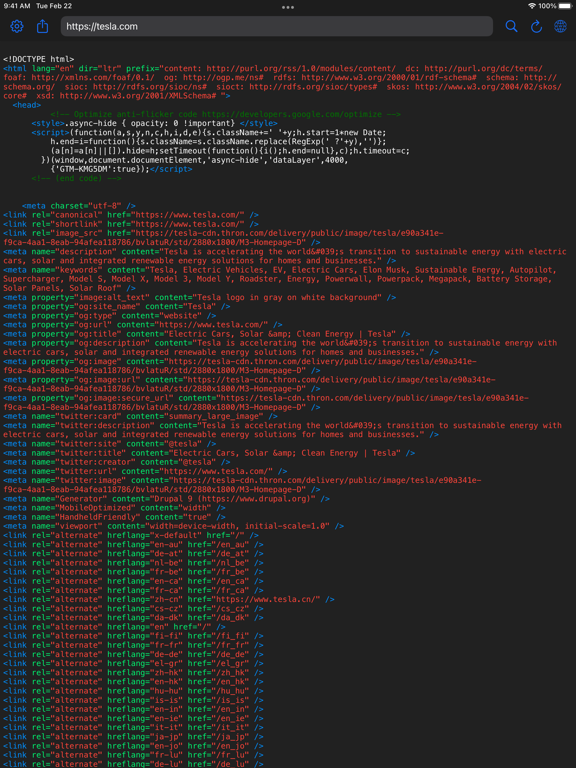Tap the 9:41 AM clock
Screen dimensions: 576x768
[x=17, y=6]
